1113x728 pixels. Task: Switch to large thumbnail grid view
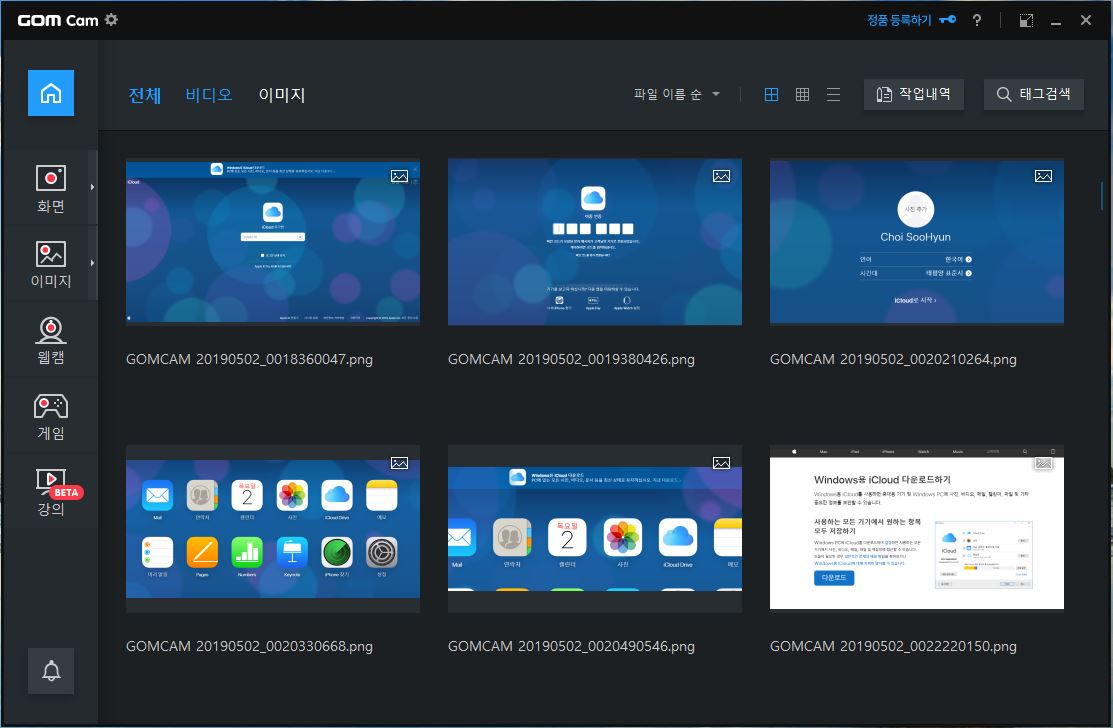click(771, 94)
